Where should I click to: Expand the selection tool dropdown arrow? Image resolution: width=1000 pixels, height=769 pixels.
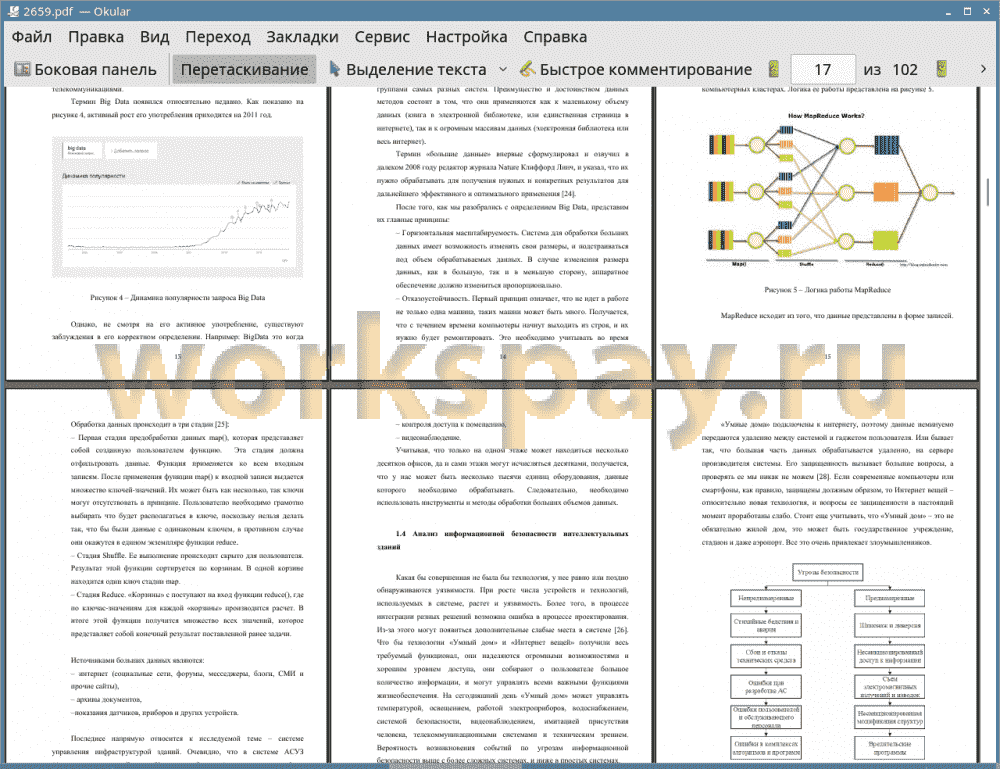[x=503, y=69]
